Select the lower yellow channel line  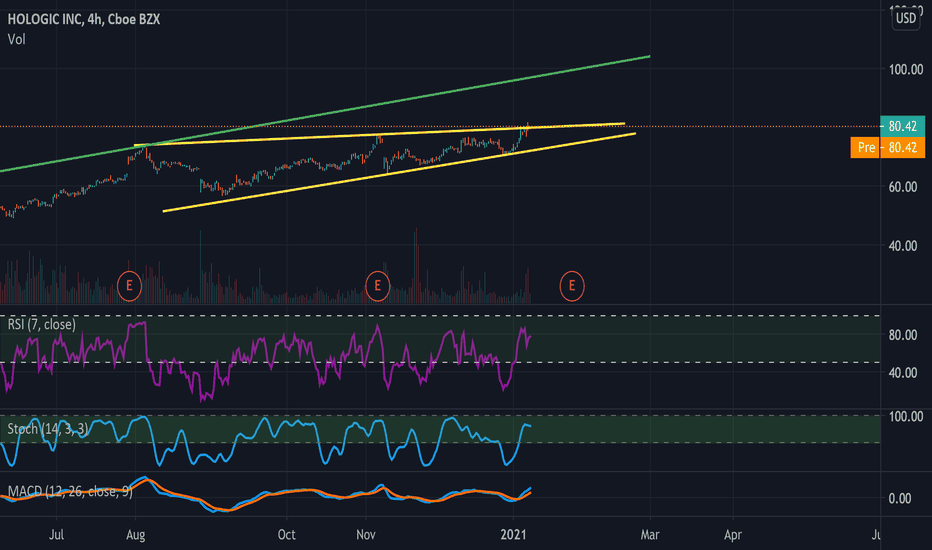click(399, 172)
